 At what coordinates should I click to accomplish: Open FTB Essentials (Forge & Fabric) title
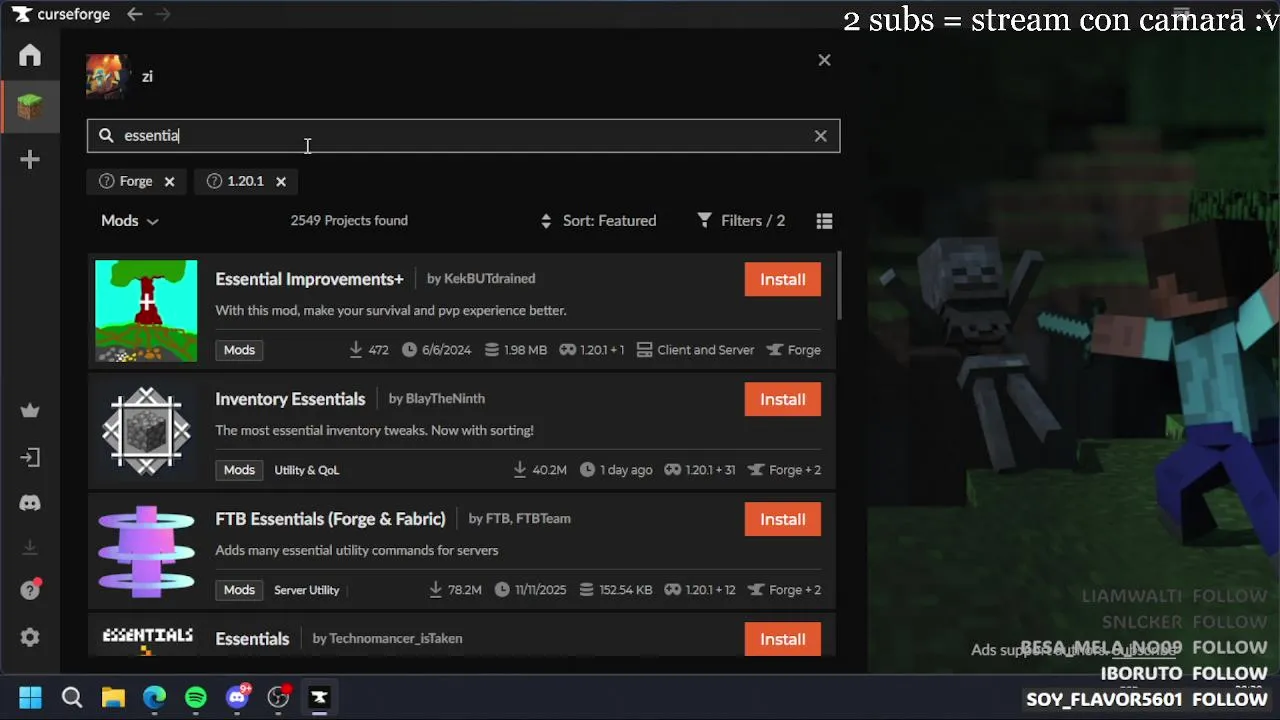pyautogui.click(x=330, y=519)
